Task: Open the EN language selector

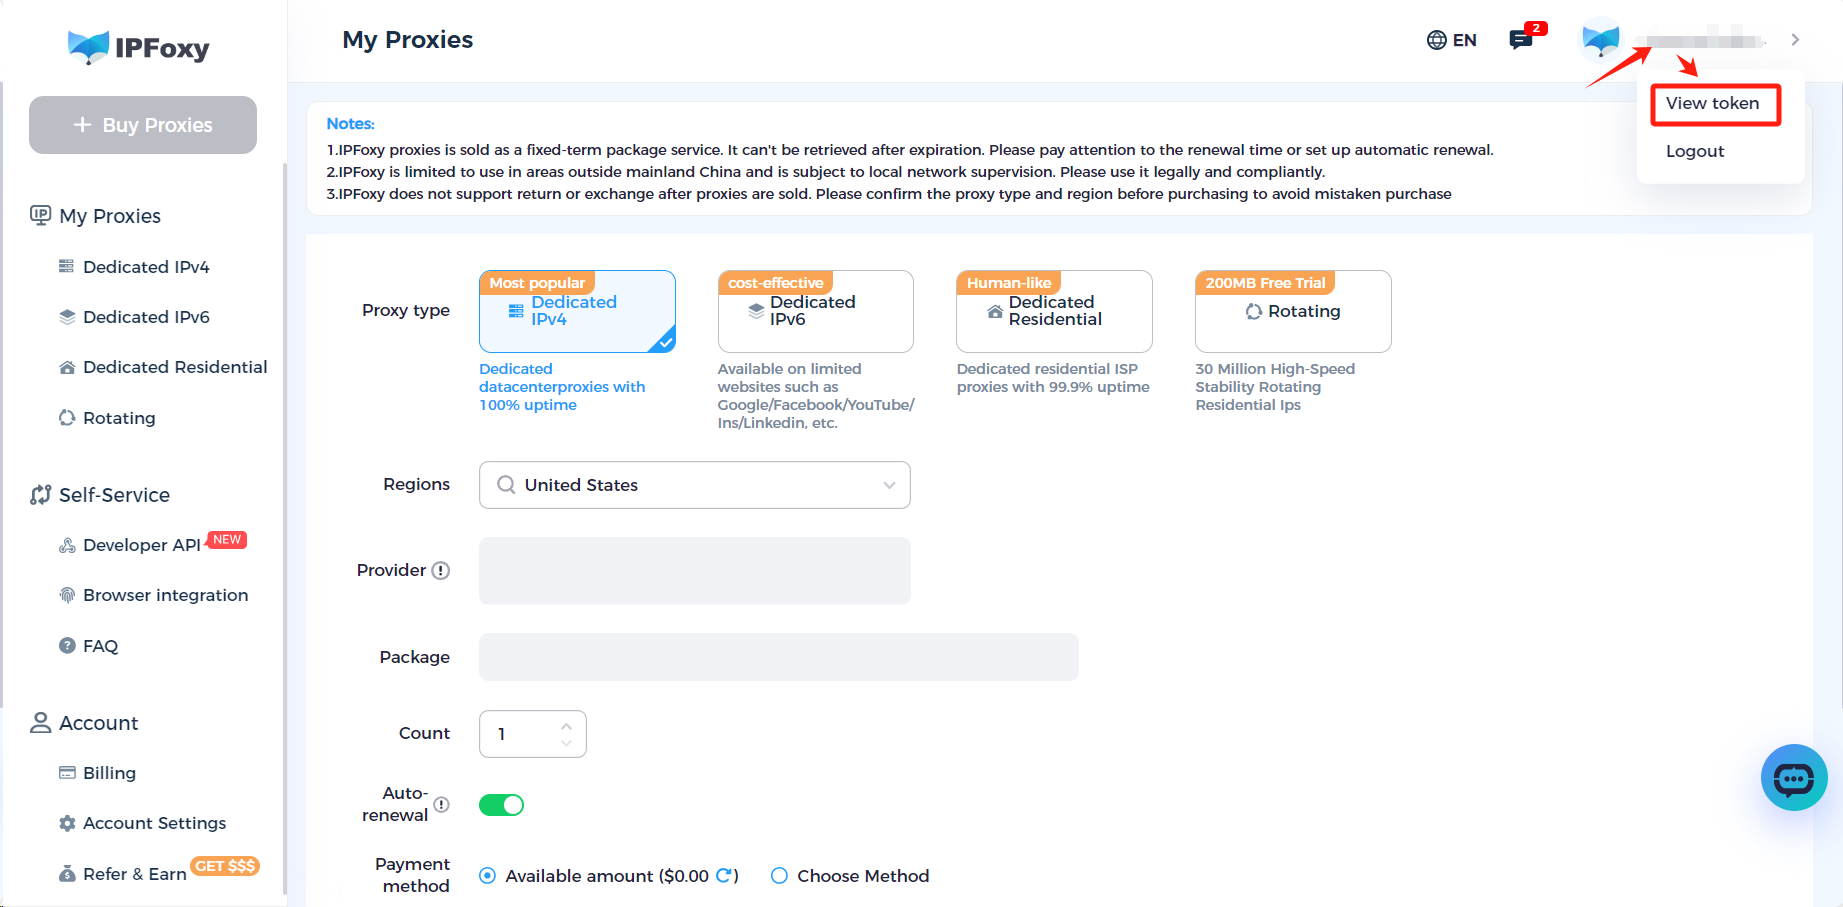Action: pos(1451,40)
